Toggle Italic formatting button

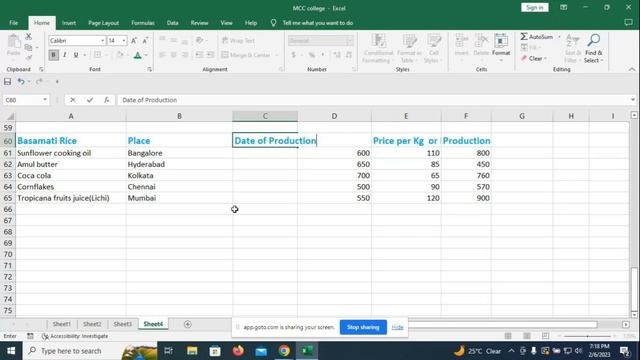64,55
